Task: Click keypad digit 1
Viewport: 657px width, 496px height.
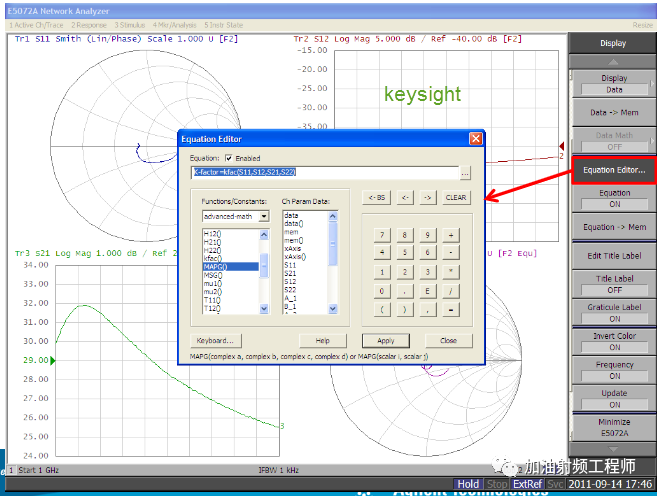Action: pyautogui.click(x=382, y=272)
